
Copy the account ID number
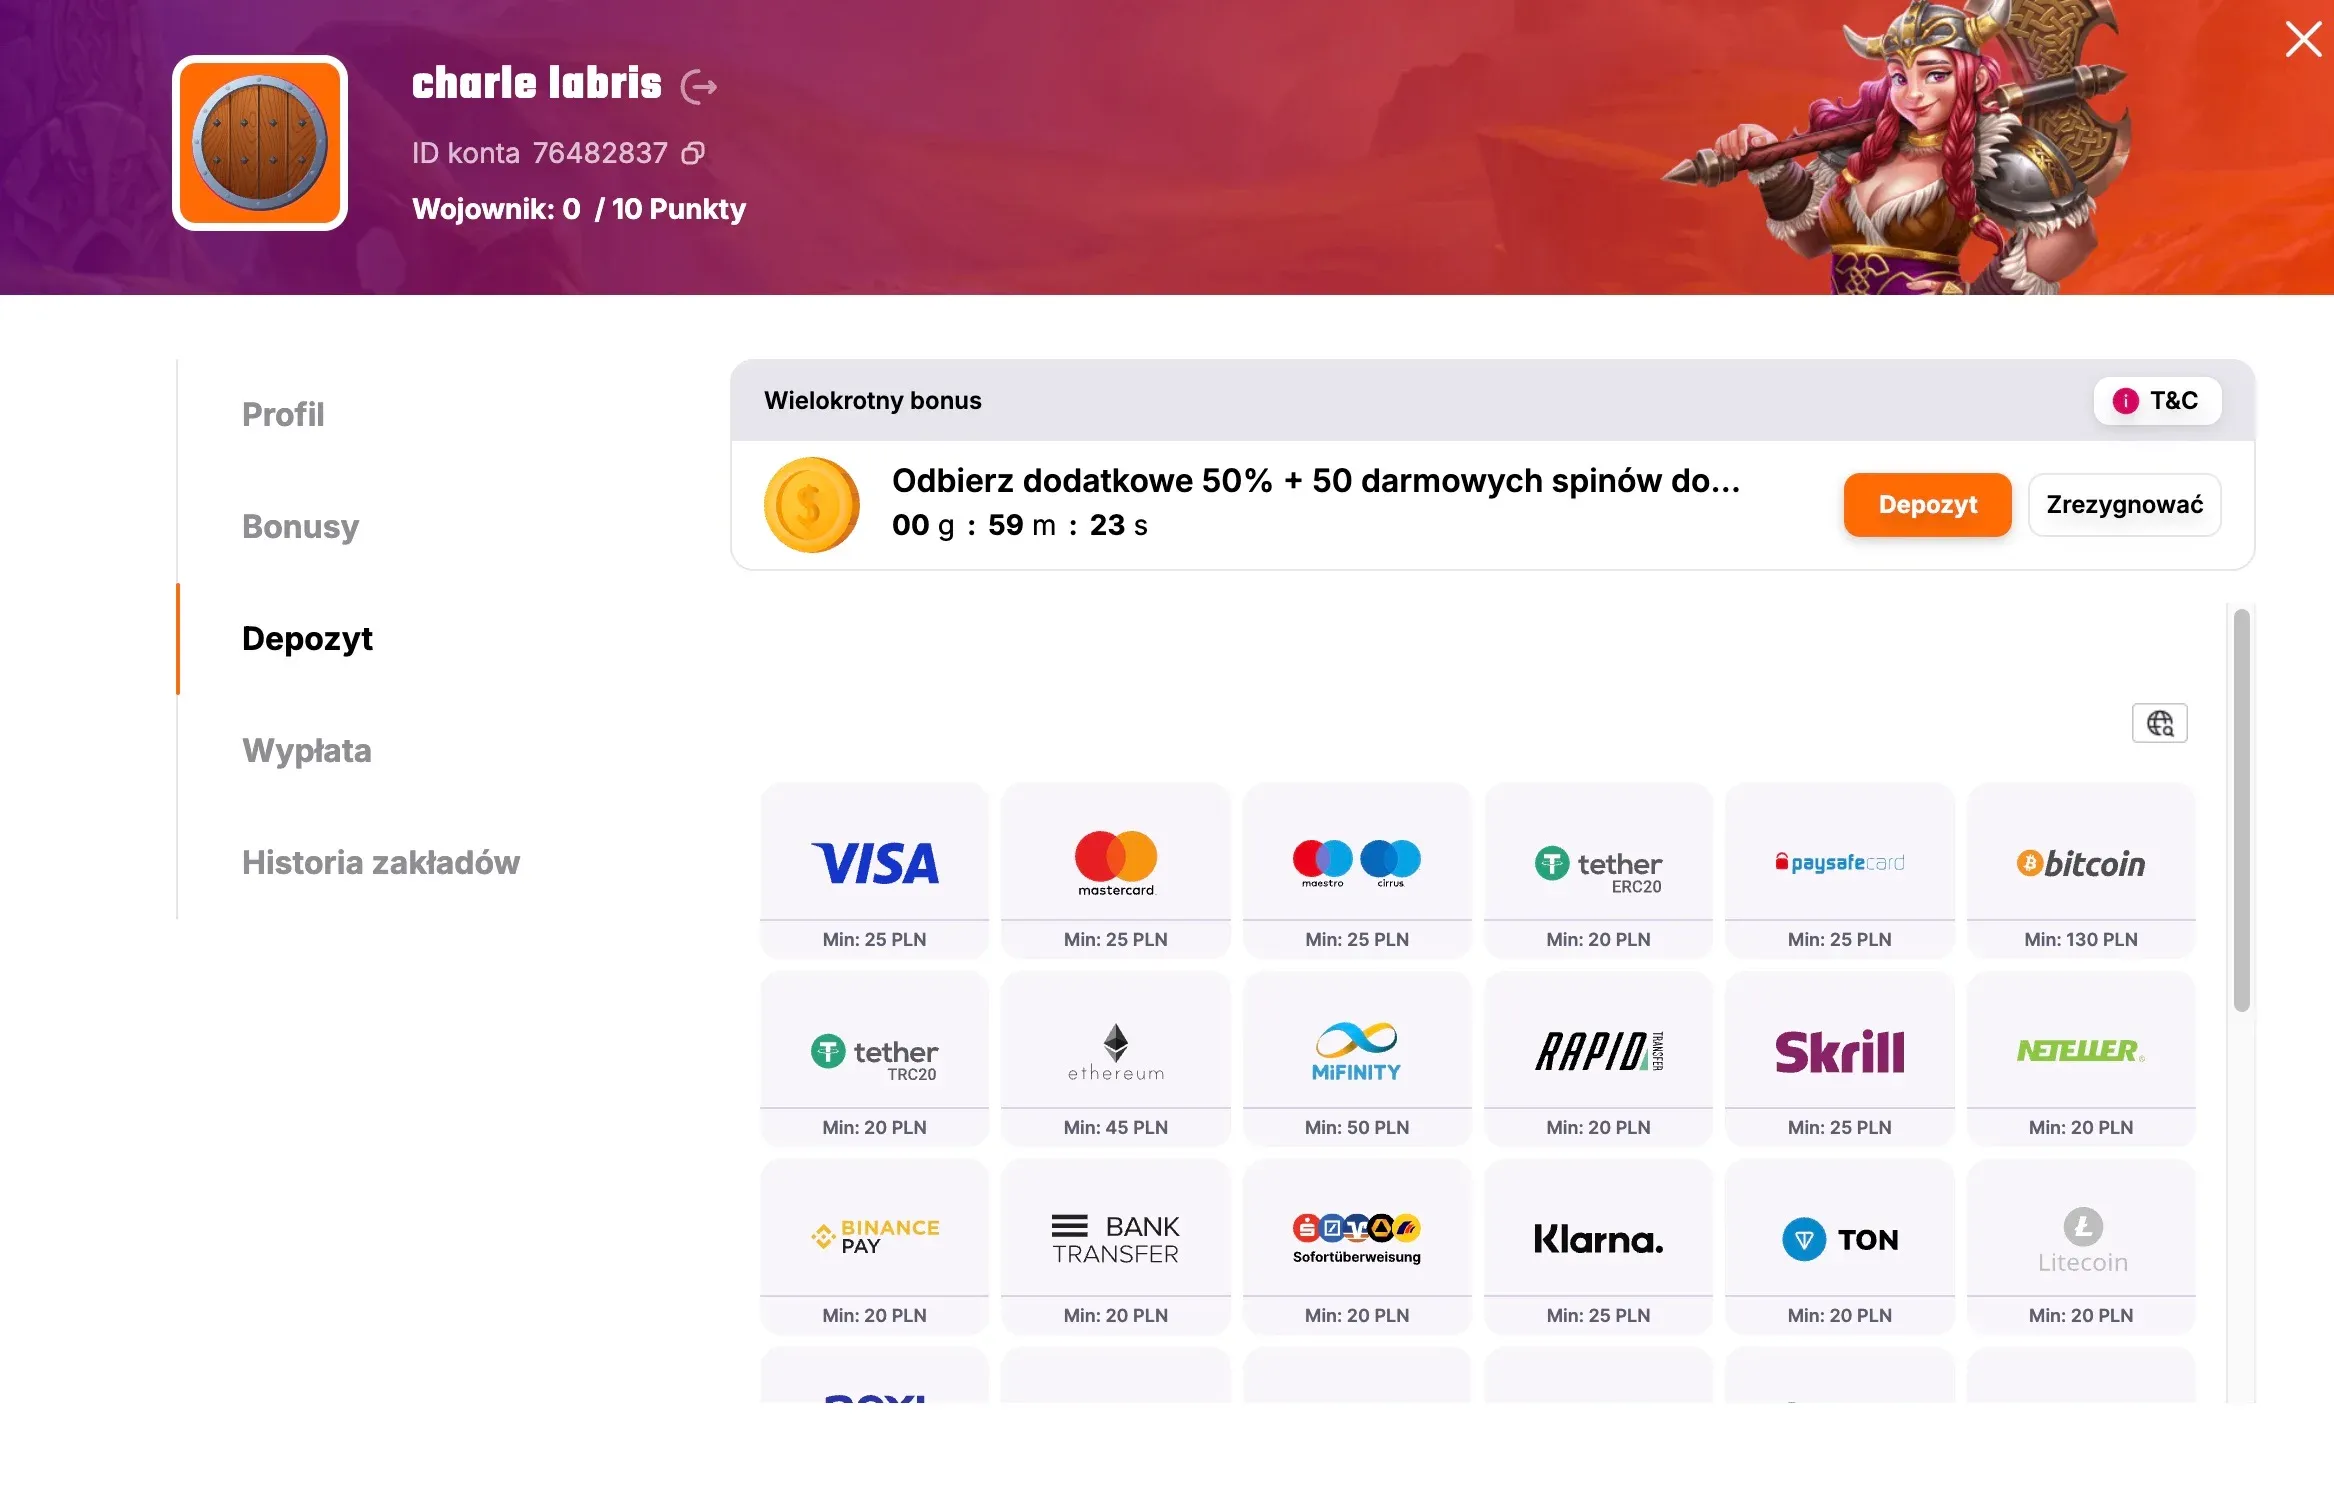pyautogui.click(x=693, y=153)
